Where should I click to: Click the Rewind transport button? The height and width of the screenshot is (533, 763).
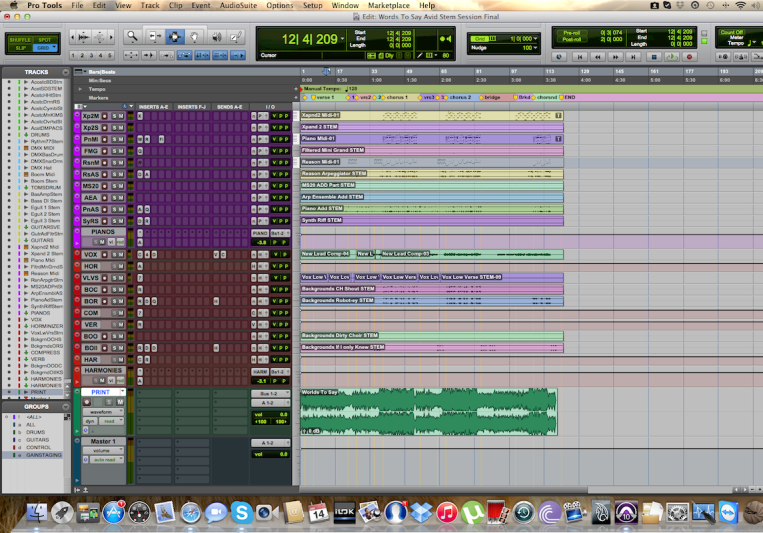point(598,57)
